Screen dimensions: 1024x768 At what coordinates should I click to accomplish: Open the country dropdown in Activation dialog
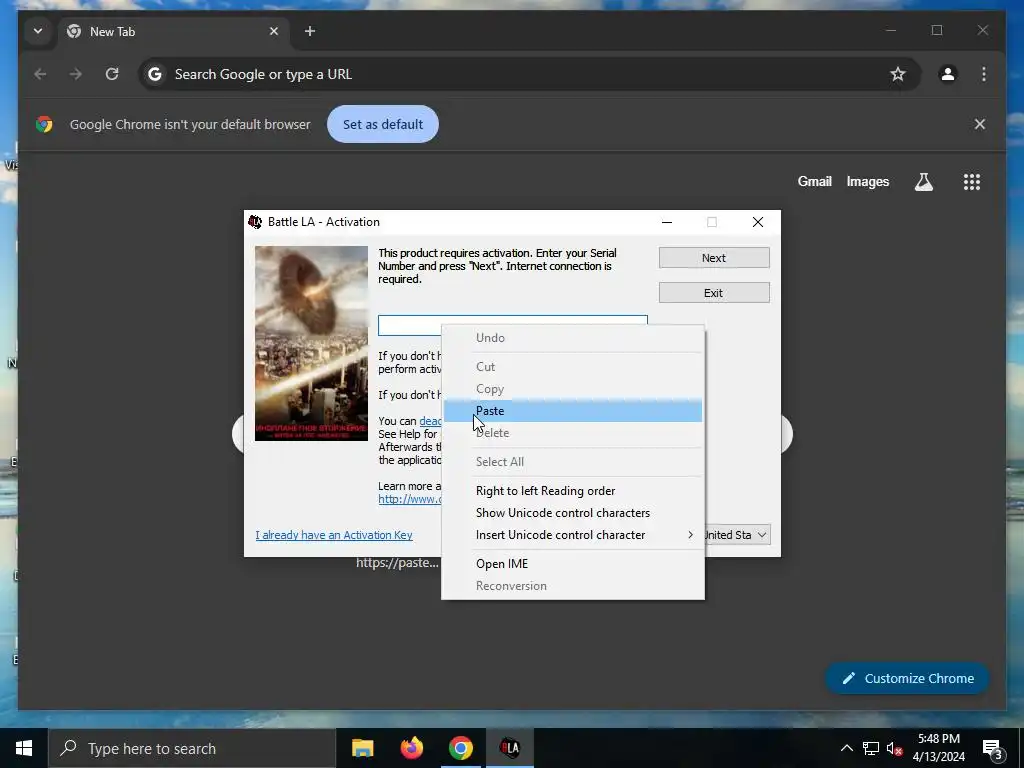[x=737, y=535]
